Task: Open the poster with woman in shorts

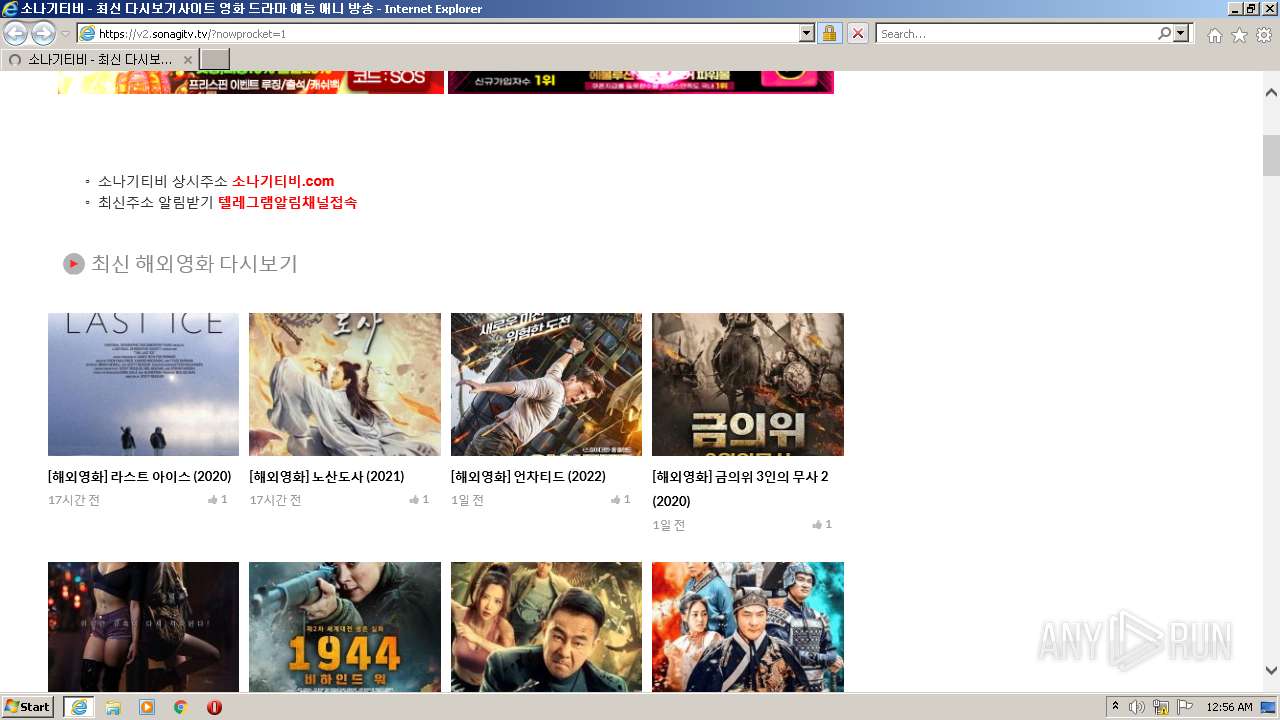Action: 143,627
